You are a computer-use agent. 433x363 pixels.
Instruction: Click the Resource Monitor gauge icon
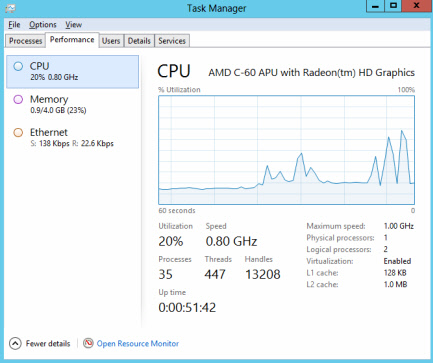(88, 343)
